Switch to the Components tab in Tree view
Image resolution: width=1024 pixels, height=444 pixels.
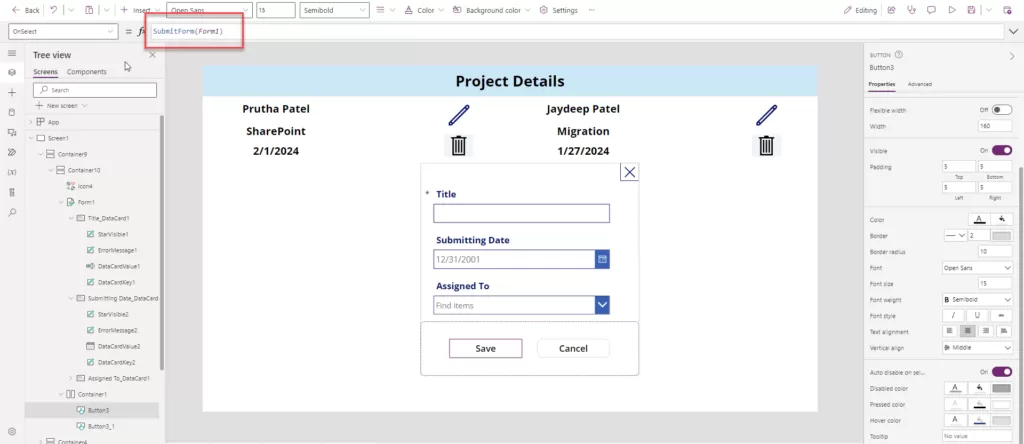(87, 72)
